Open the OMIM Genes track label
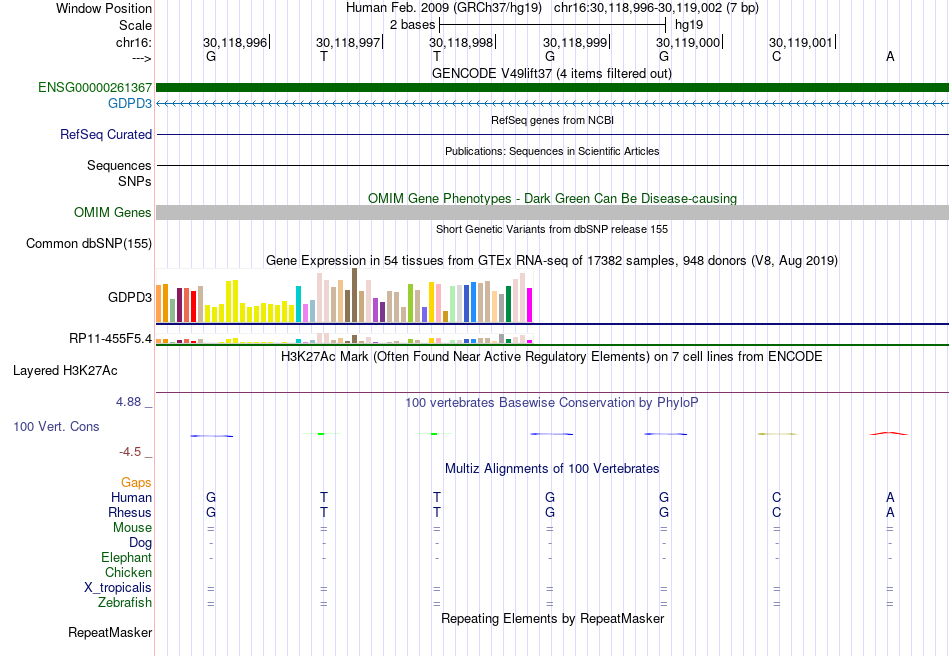The height and width of the screenshot is (656, 950). [113, 213]
